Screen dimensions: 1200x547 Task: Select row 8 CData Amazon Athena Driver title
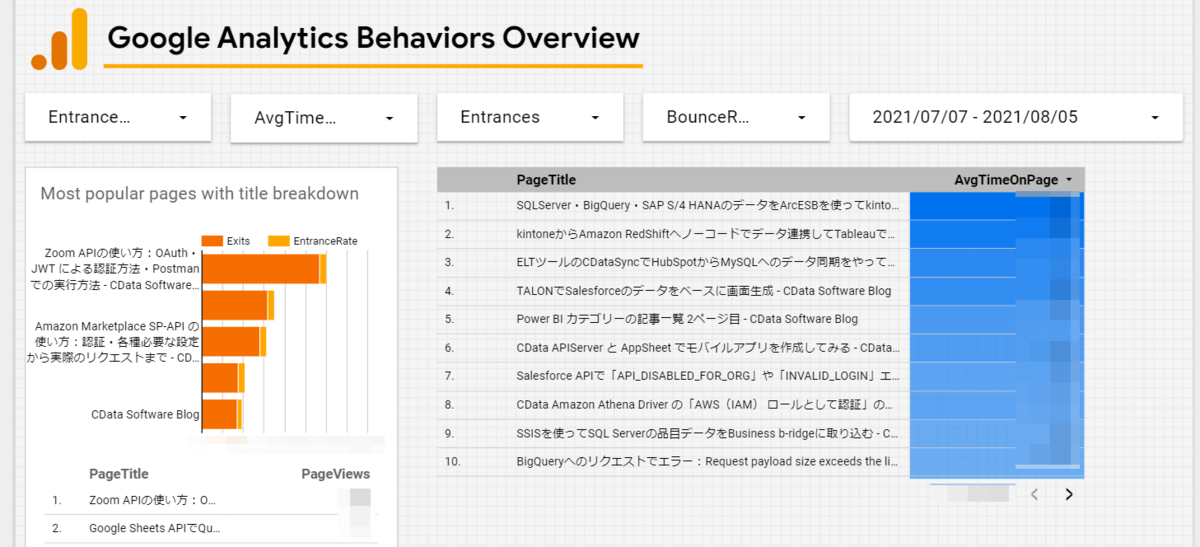pos(707,405)
